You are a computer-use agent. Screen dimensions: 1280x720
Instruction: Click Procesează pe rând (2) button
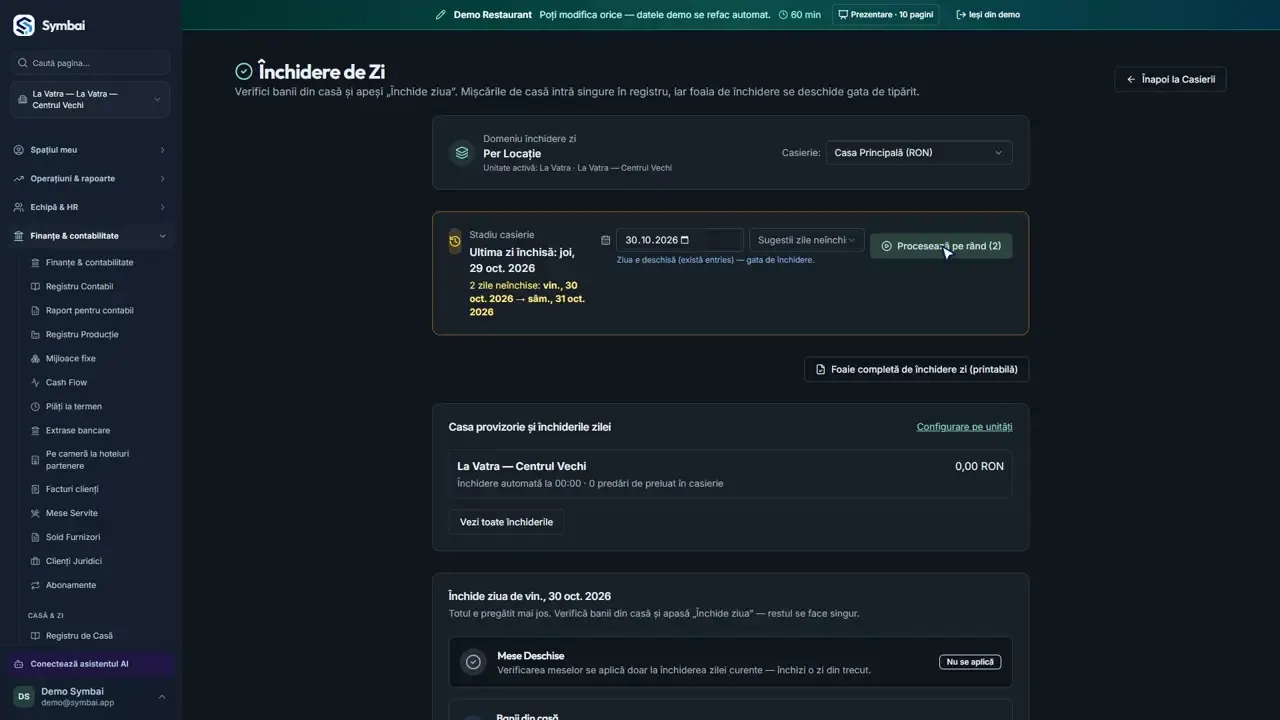(x=941, y=246)
